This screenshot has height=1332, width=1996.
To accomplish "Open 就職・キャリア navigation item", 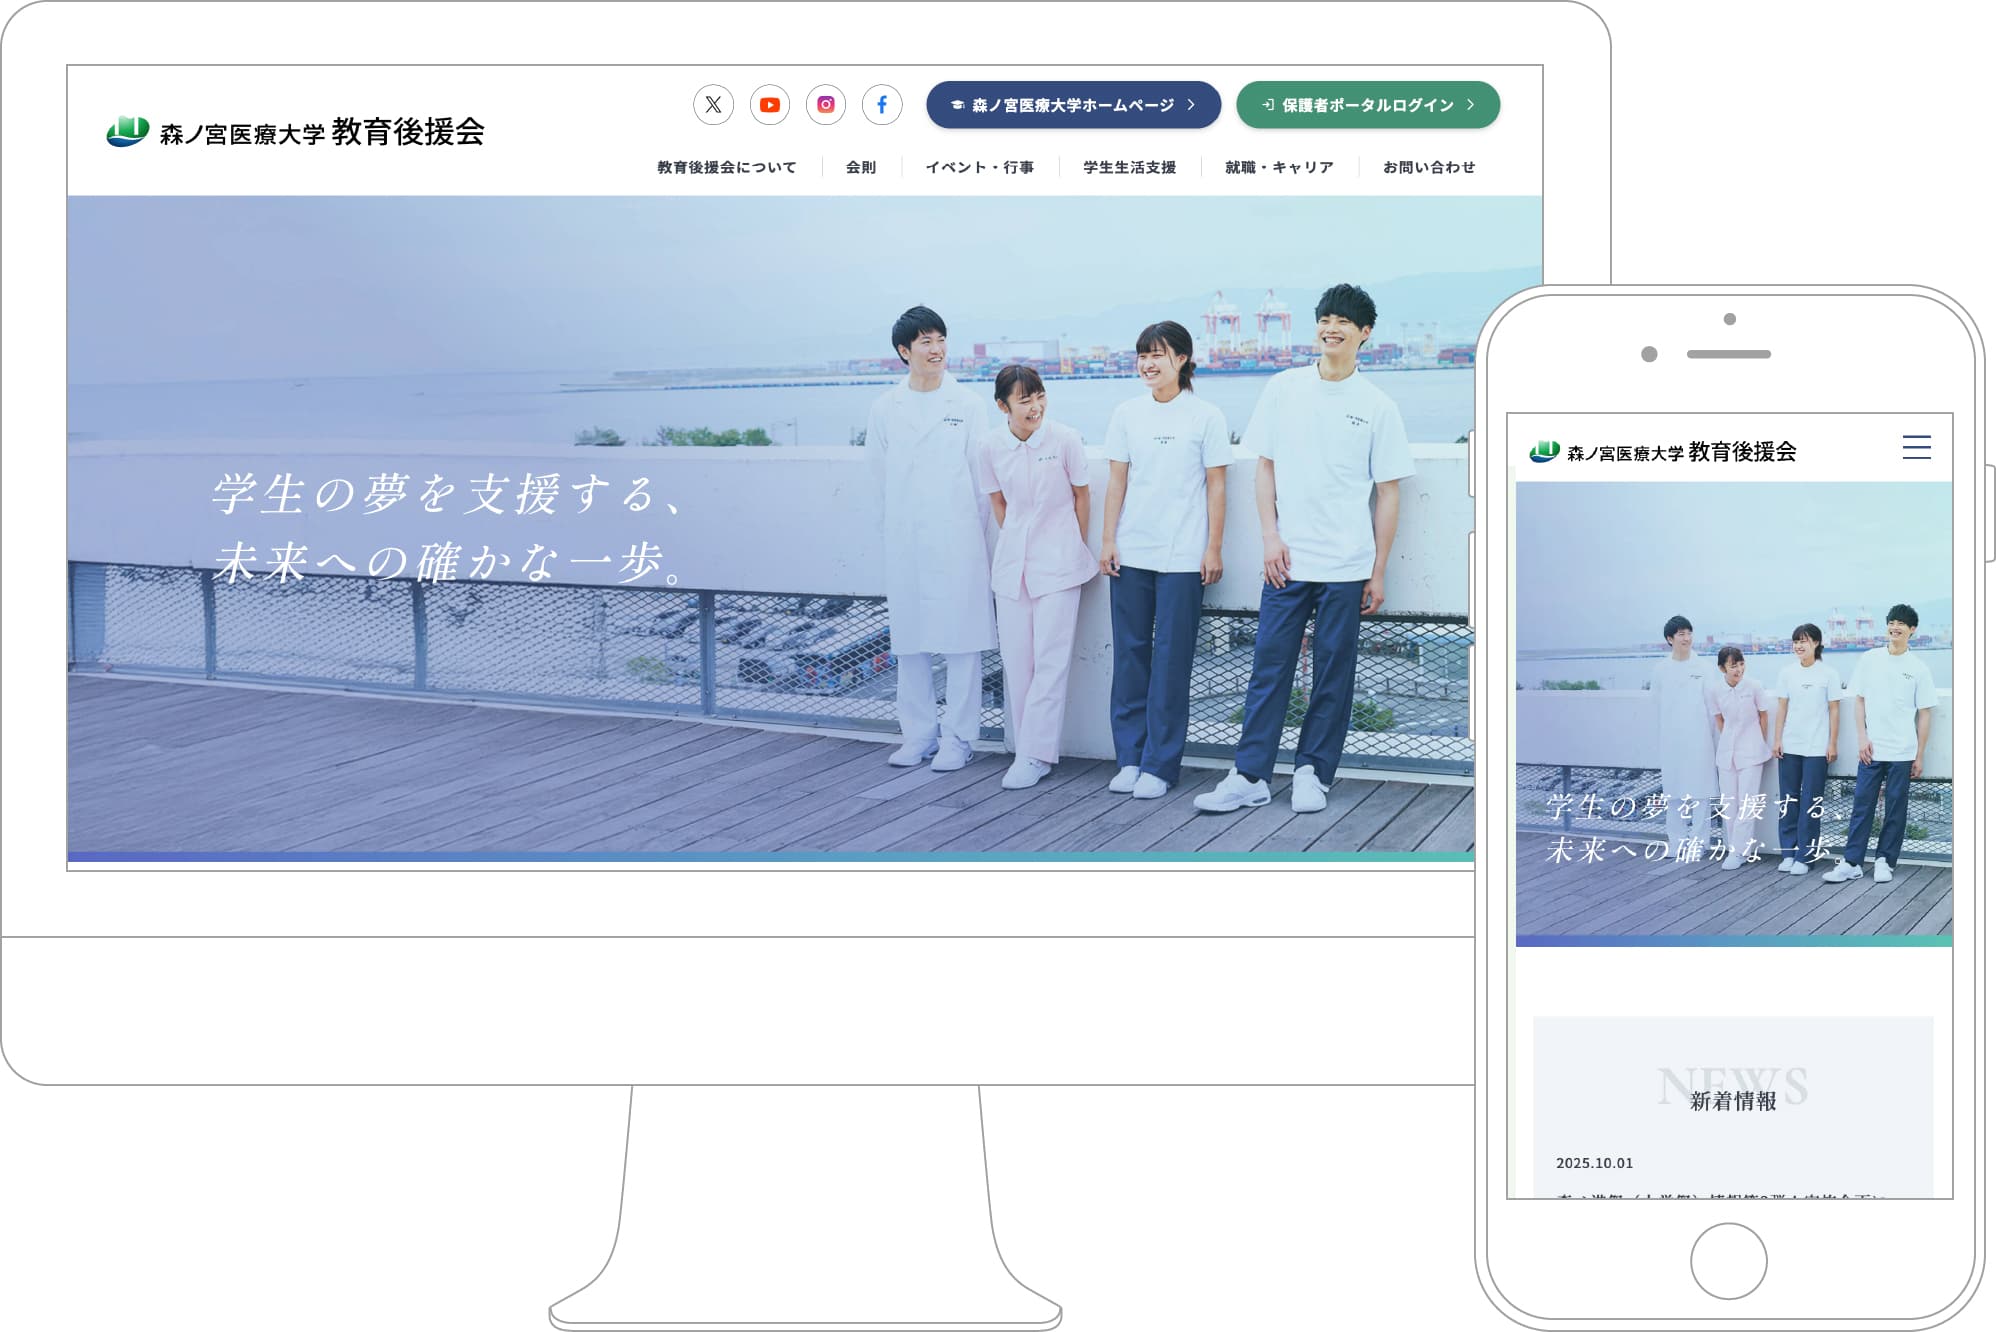I will pos(1280,167).
